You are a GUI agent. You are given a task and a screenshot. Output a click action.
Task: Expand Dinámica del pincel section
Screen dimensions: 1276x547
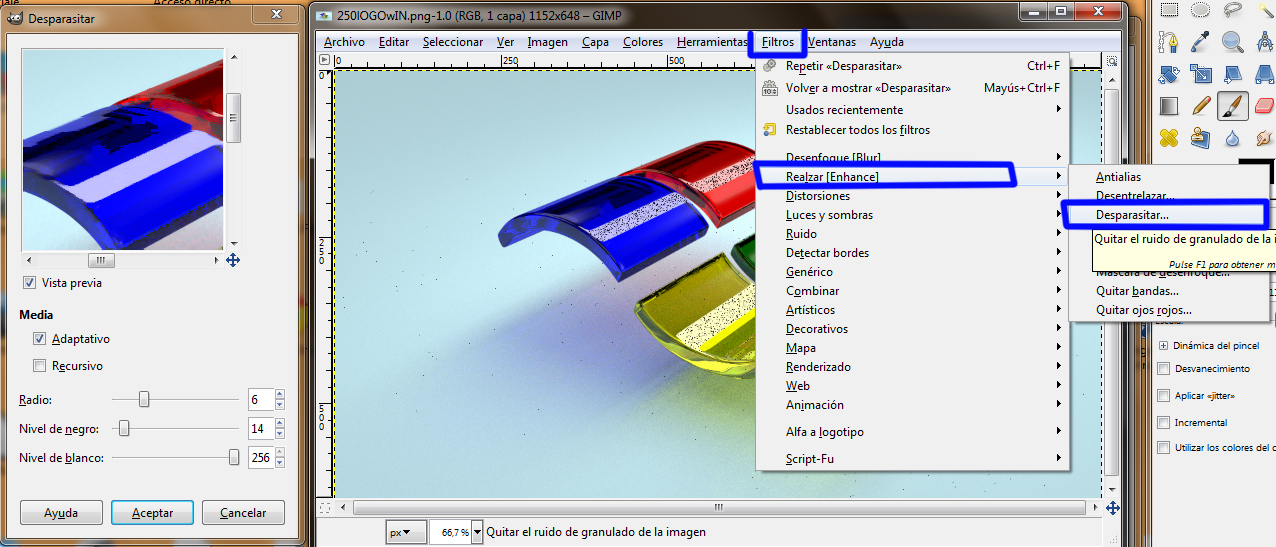[1164, 345]
